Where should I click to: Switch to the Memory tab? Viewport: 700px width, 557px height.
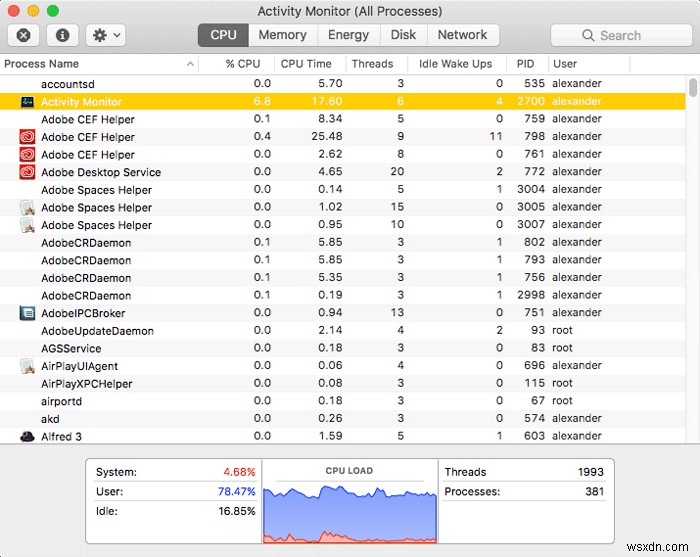point(282,35)
